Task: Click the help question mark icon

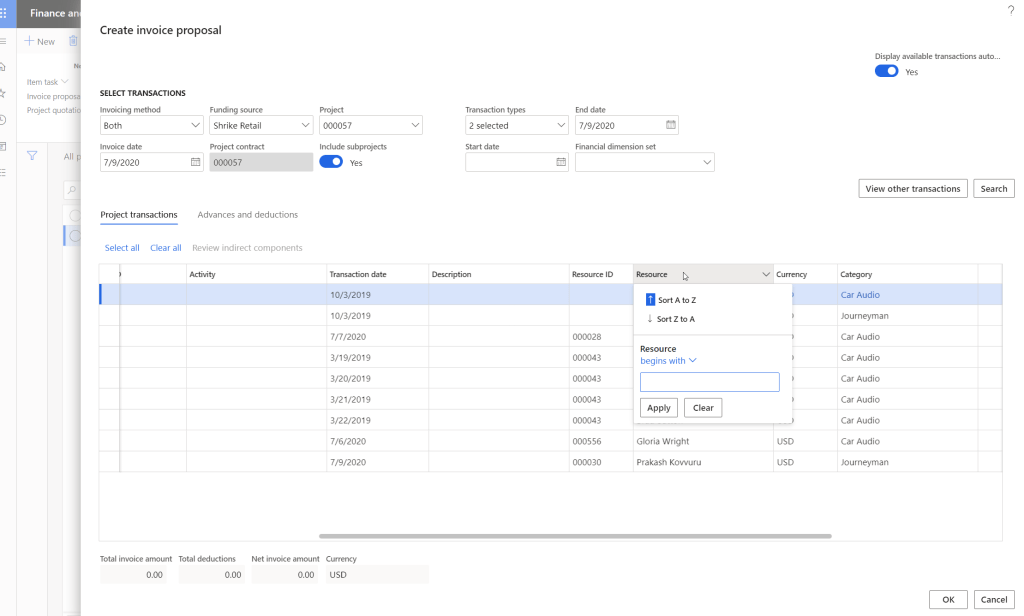Action: coord(1010,9)
